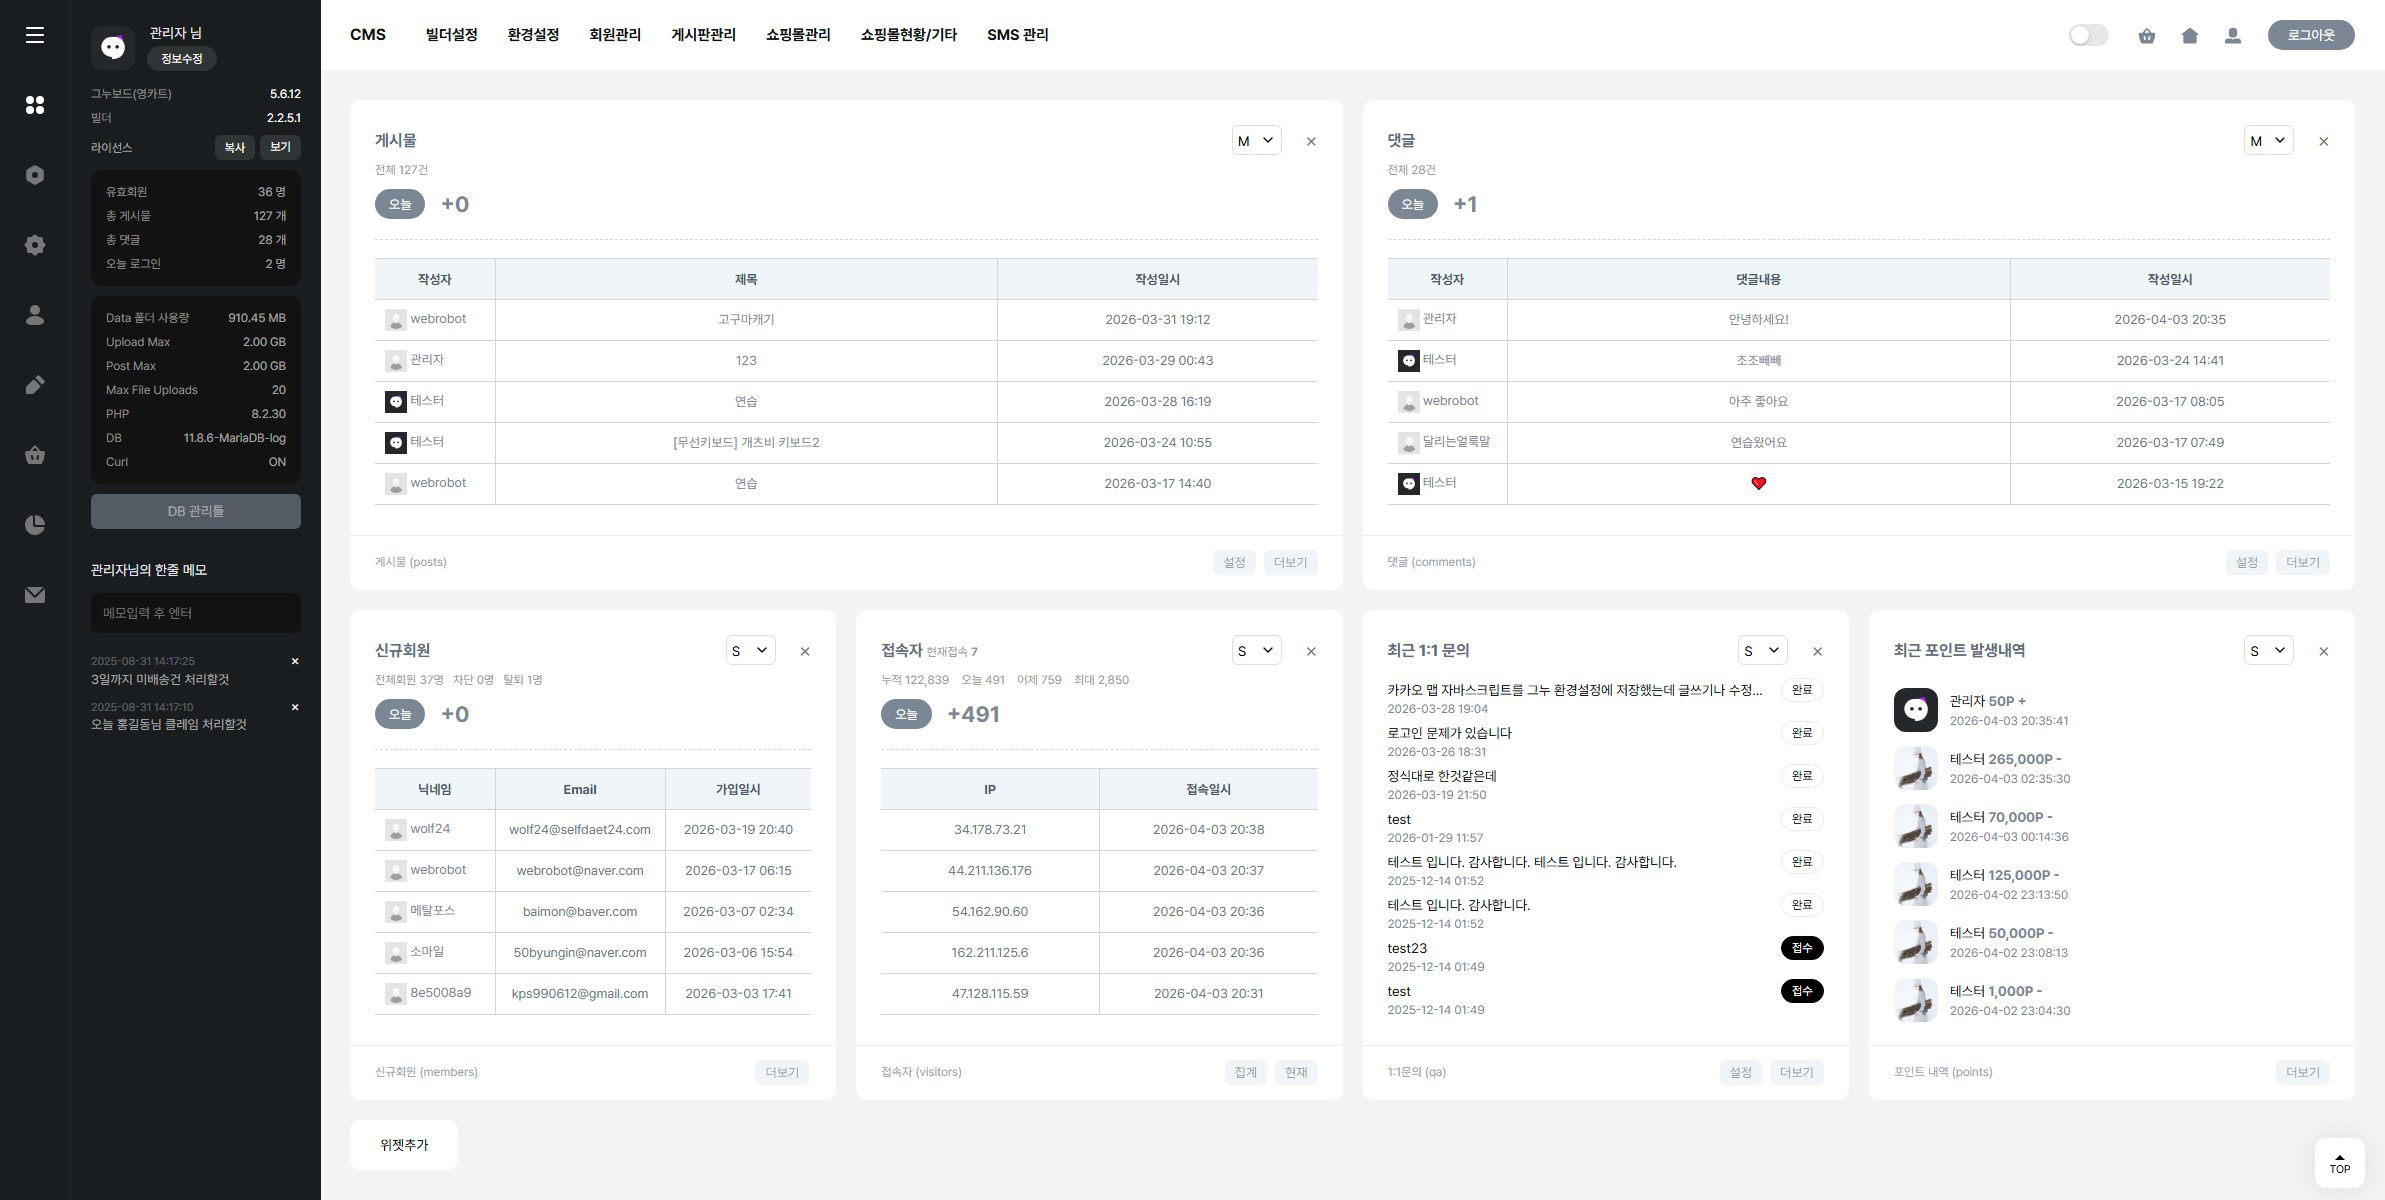Image resolution: width=2385 pixels, height=1200 pixels.
Task: Open the pie chart statistics icon
Action: pyautogui.click(x=35, y=525)
